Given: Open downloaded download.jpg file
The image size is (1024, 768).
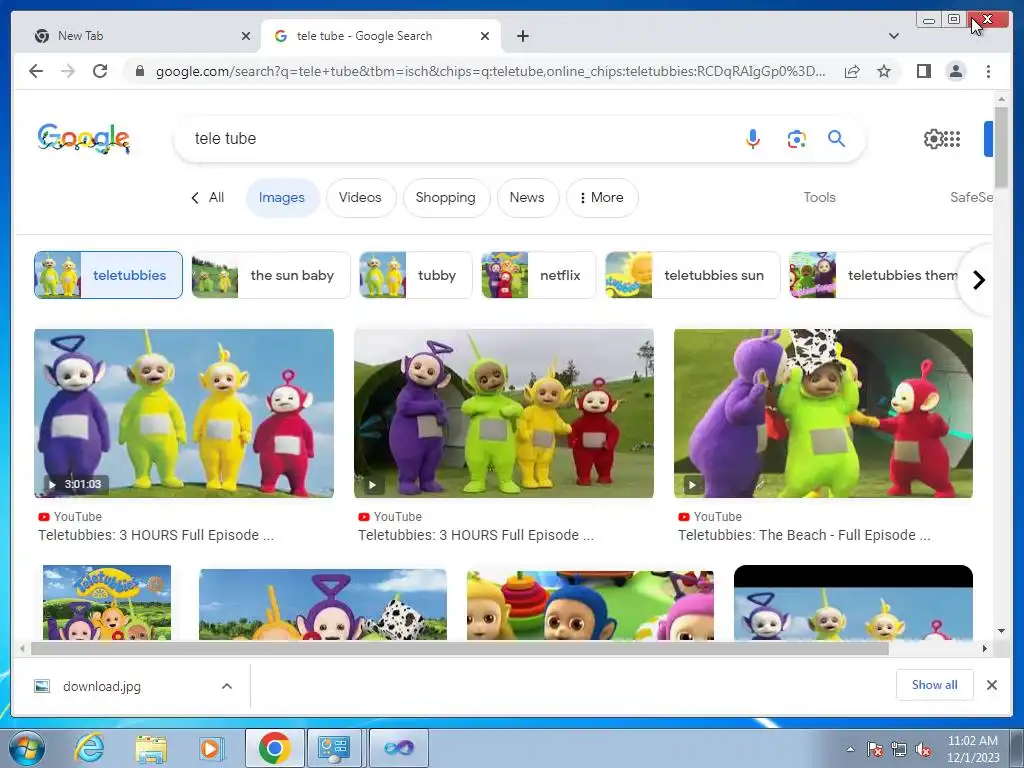Looking at the screenshot, I should point(101,686).
